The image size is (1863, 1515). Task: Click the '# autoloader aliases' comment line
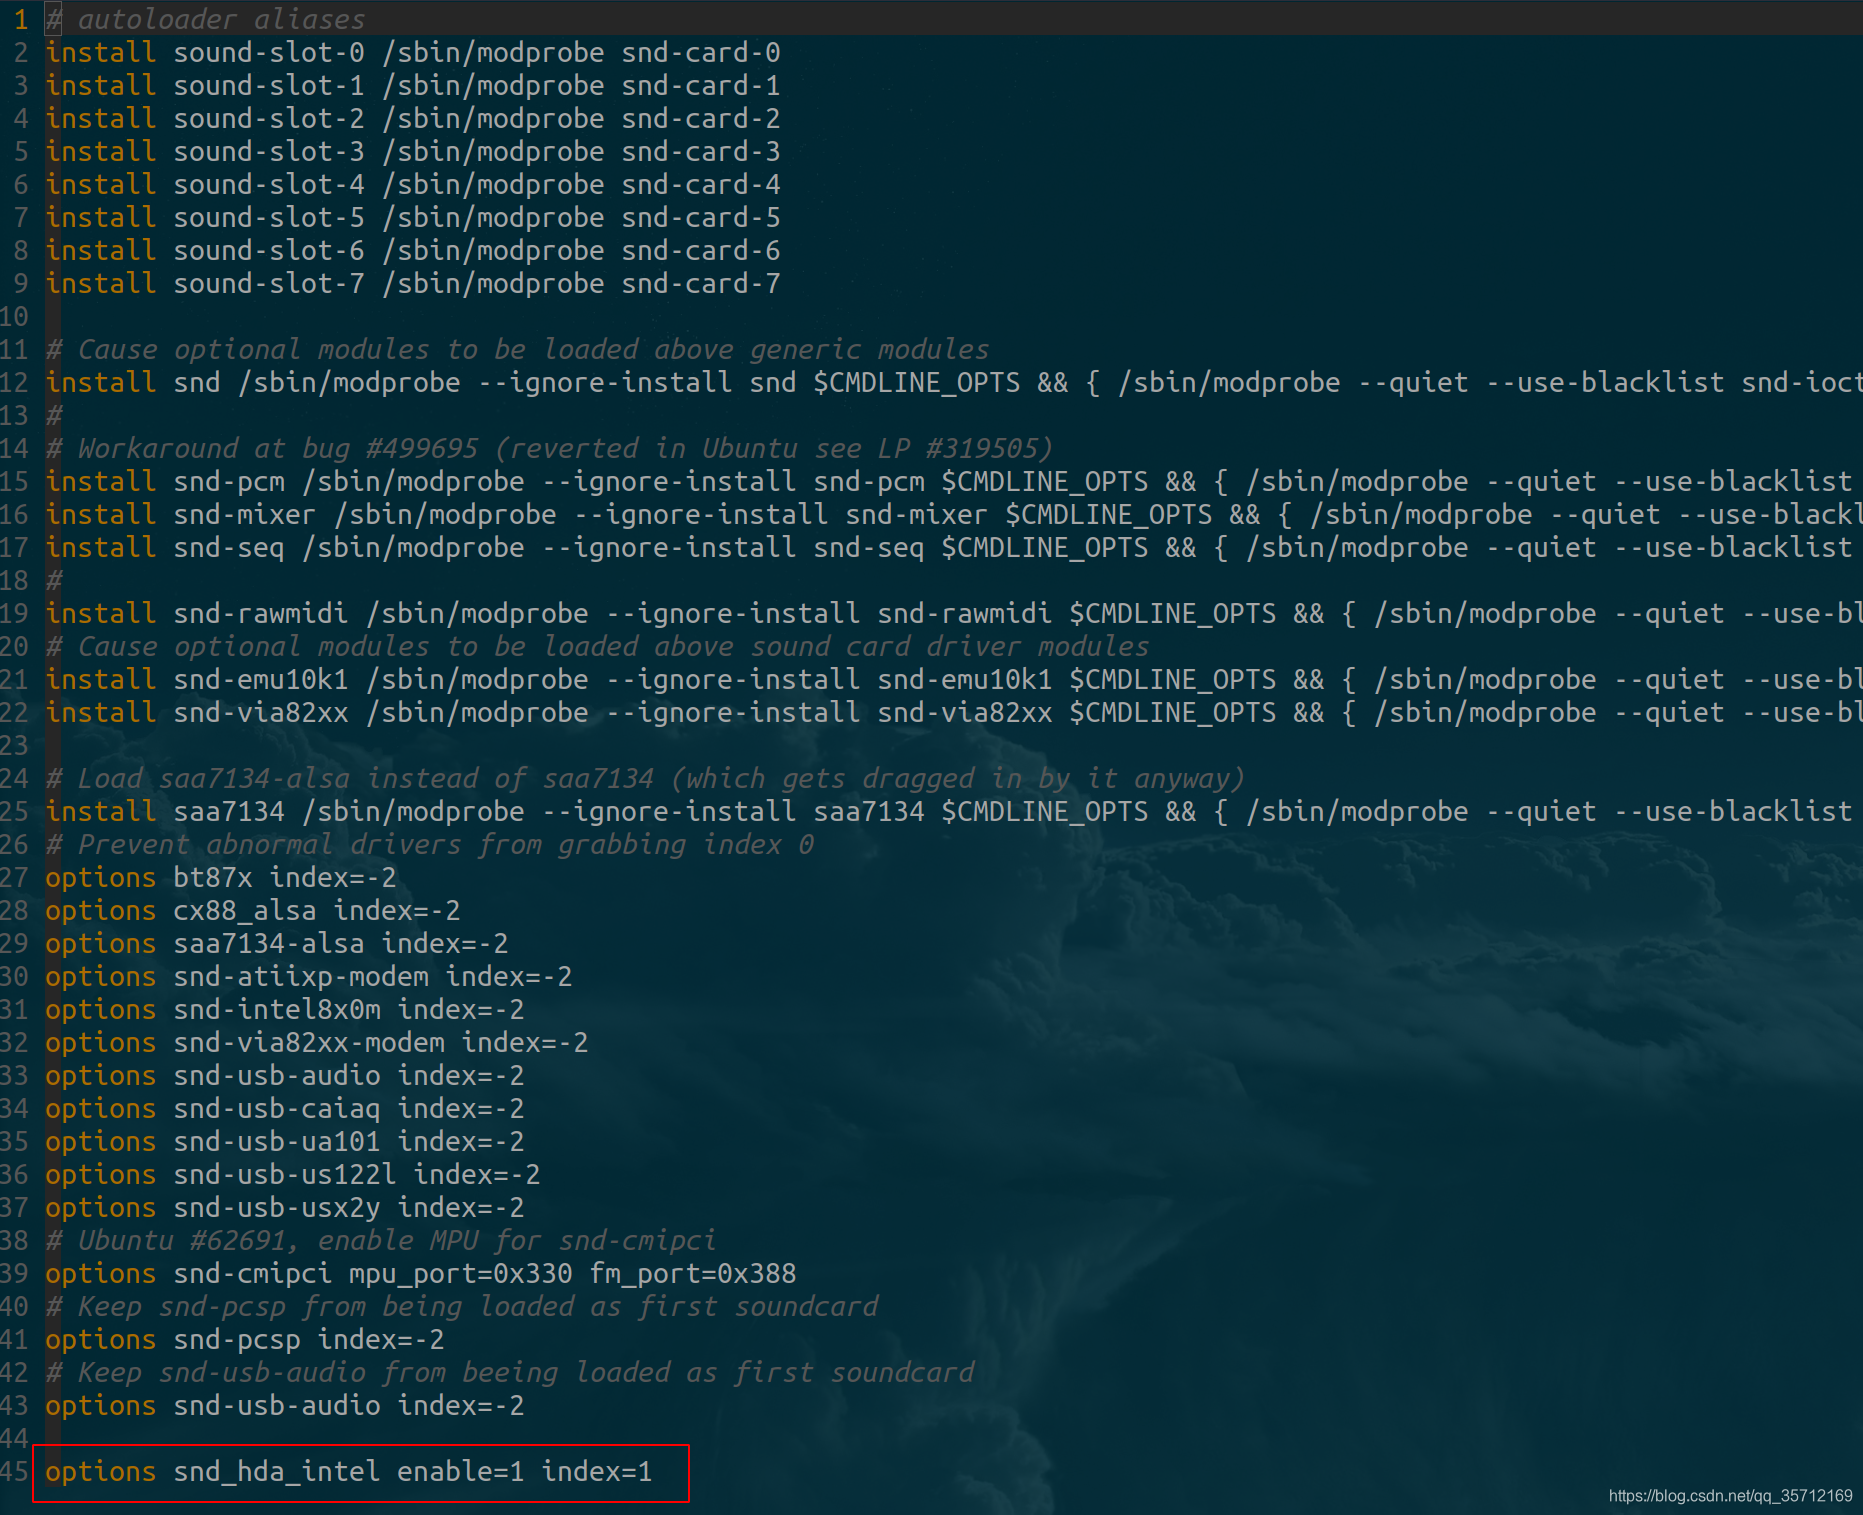click(205, 19)
